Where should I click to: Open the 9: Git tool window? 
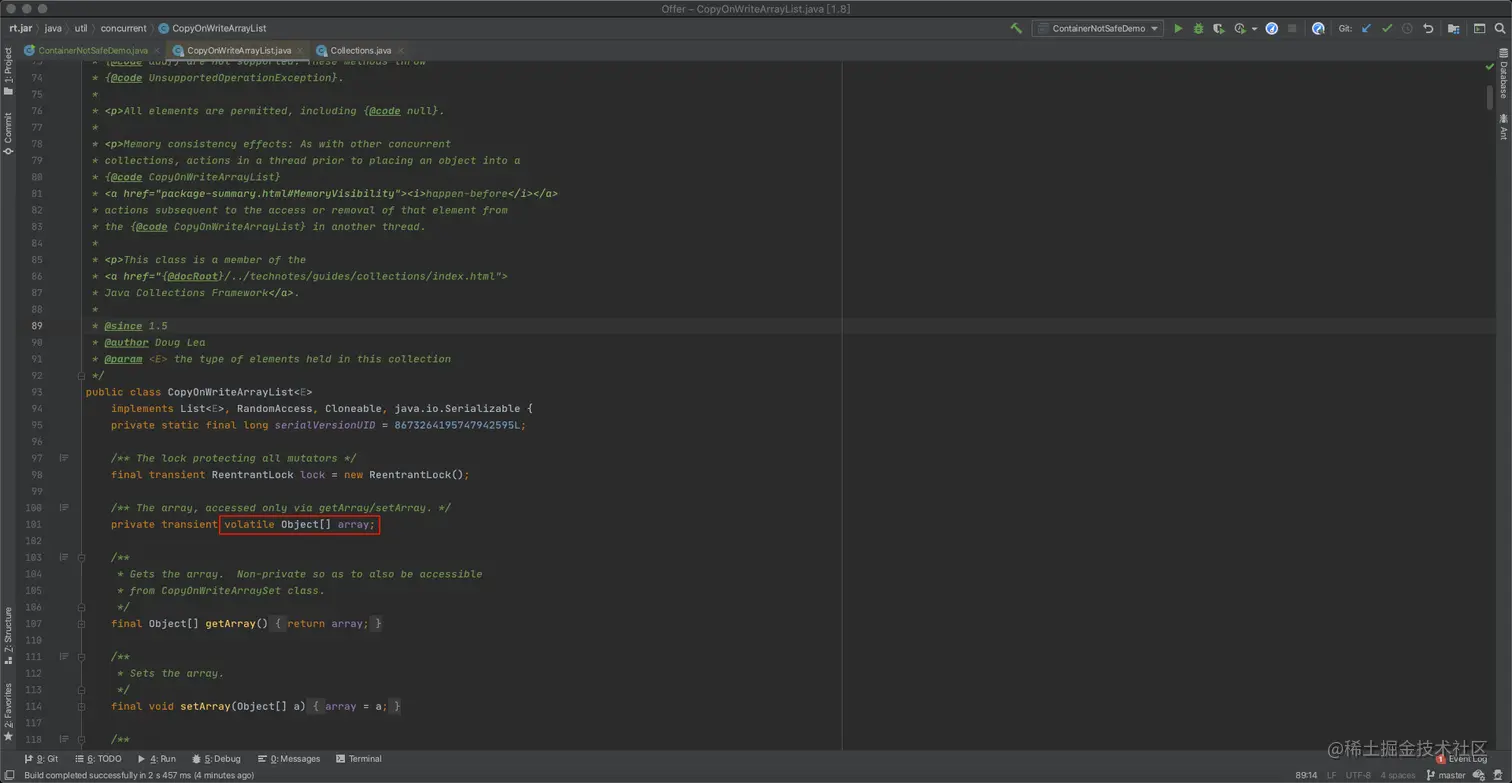click(41, 759)
